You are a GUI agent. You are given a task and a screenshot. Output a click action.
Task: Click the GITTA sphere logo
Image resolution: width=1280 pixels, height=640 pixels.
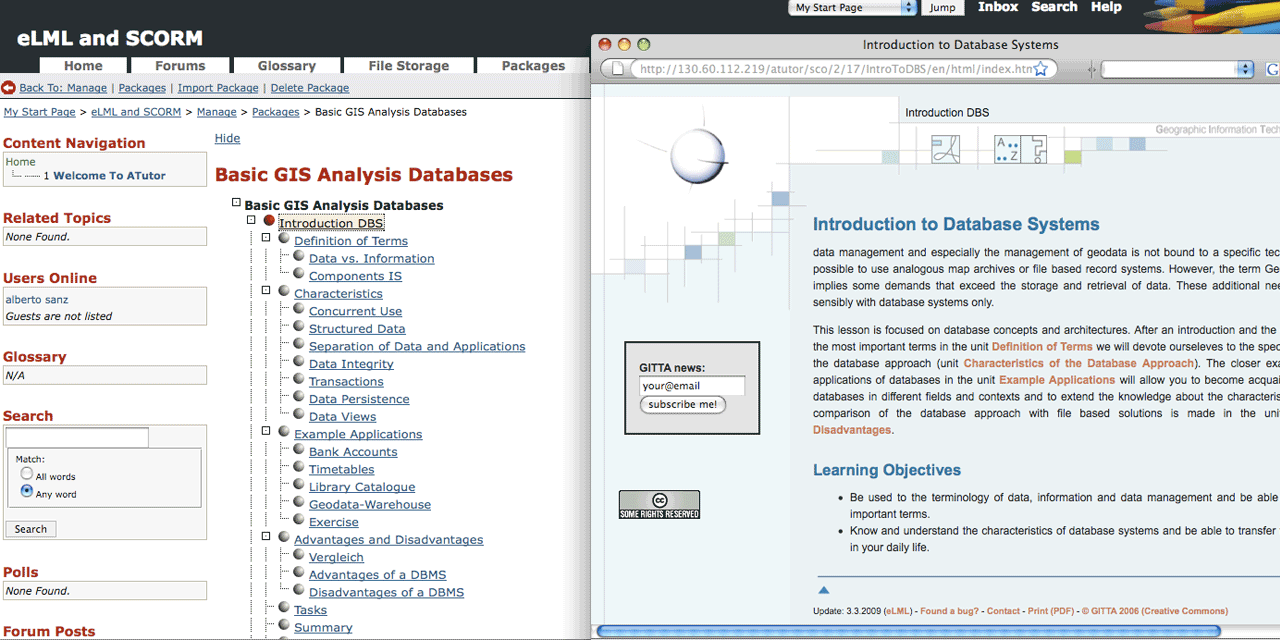coord(696,155)
